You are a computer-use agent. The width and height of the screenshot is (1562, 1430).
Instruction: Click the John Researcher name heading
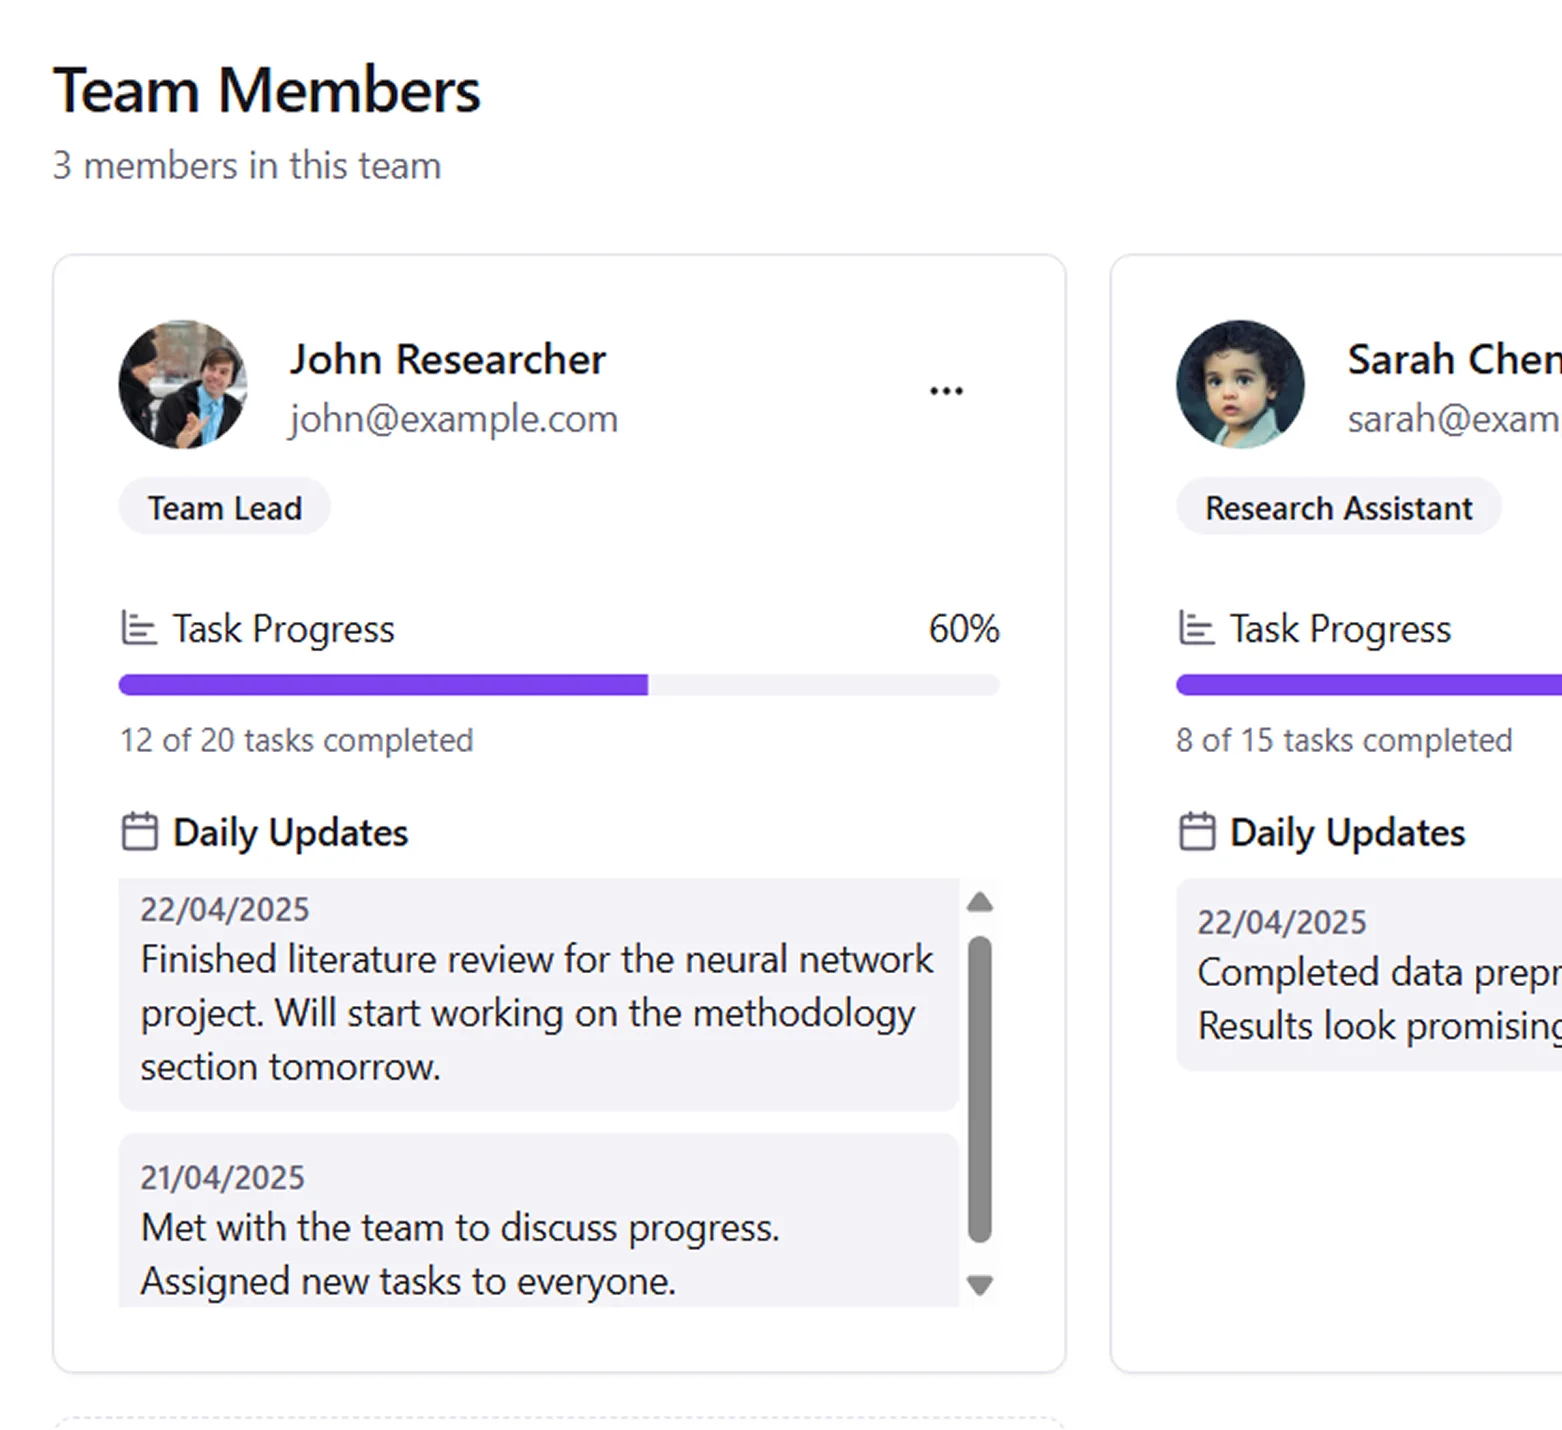click(448, 359)
